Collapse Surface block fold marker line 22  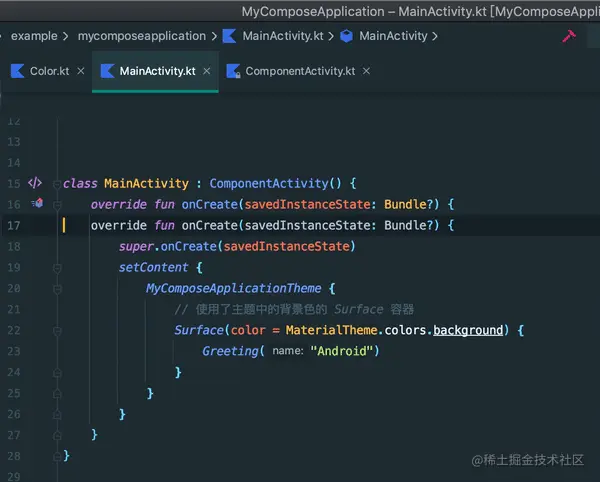click(x=57, y=331)
